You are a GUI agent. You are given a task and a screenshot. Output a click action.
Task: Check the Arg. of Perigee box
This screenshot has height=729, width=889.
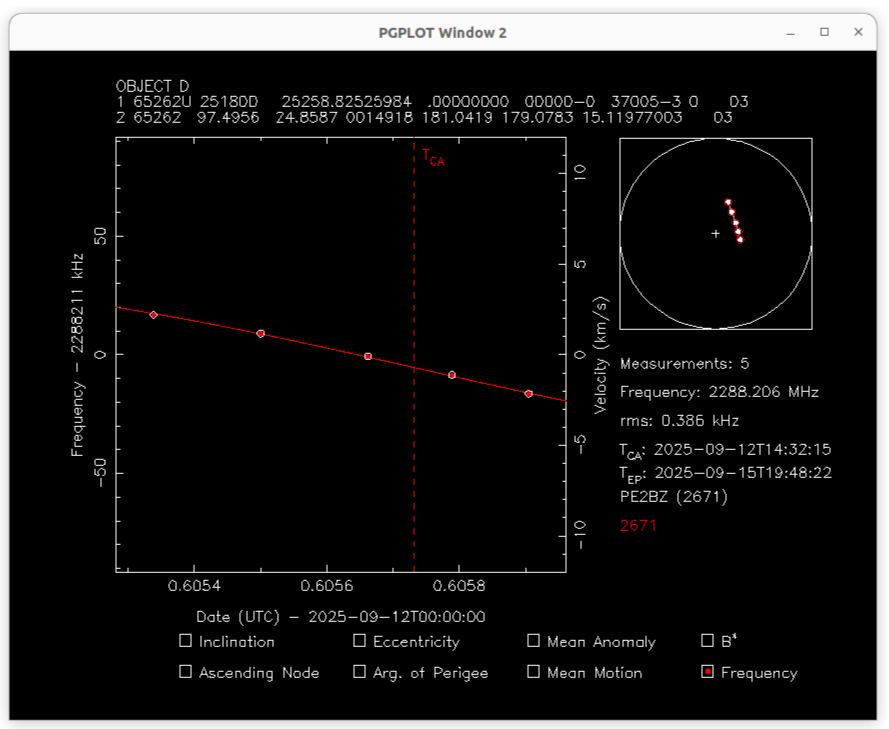coord(359,672)
